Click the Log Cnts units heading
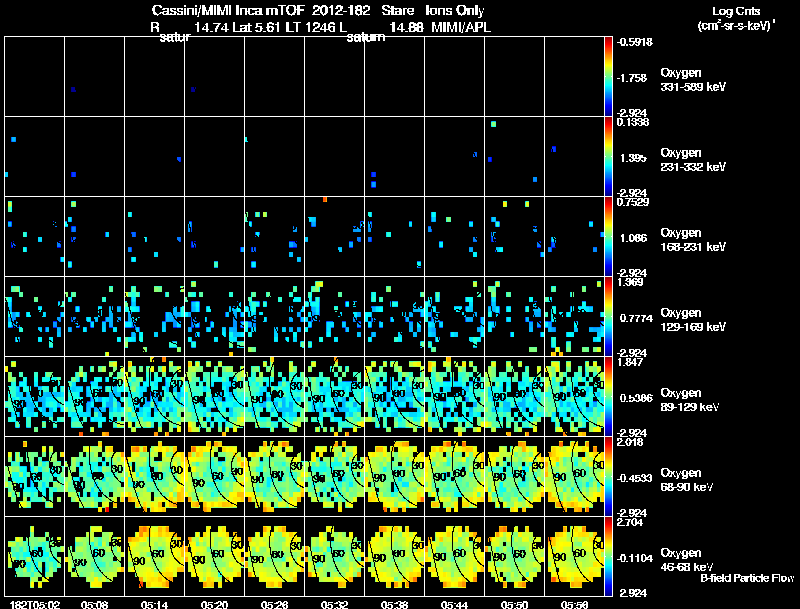 737,18
